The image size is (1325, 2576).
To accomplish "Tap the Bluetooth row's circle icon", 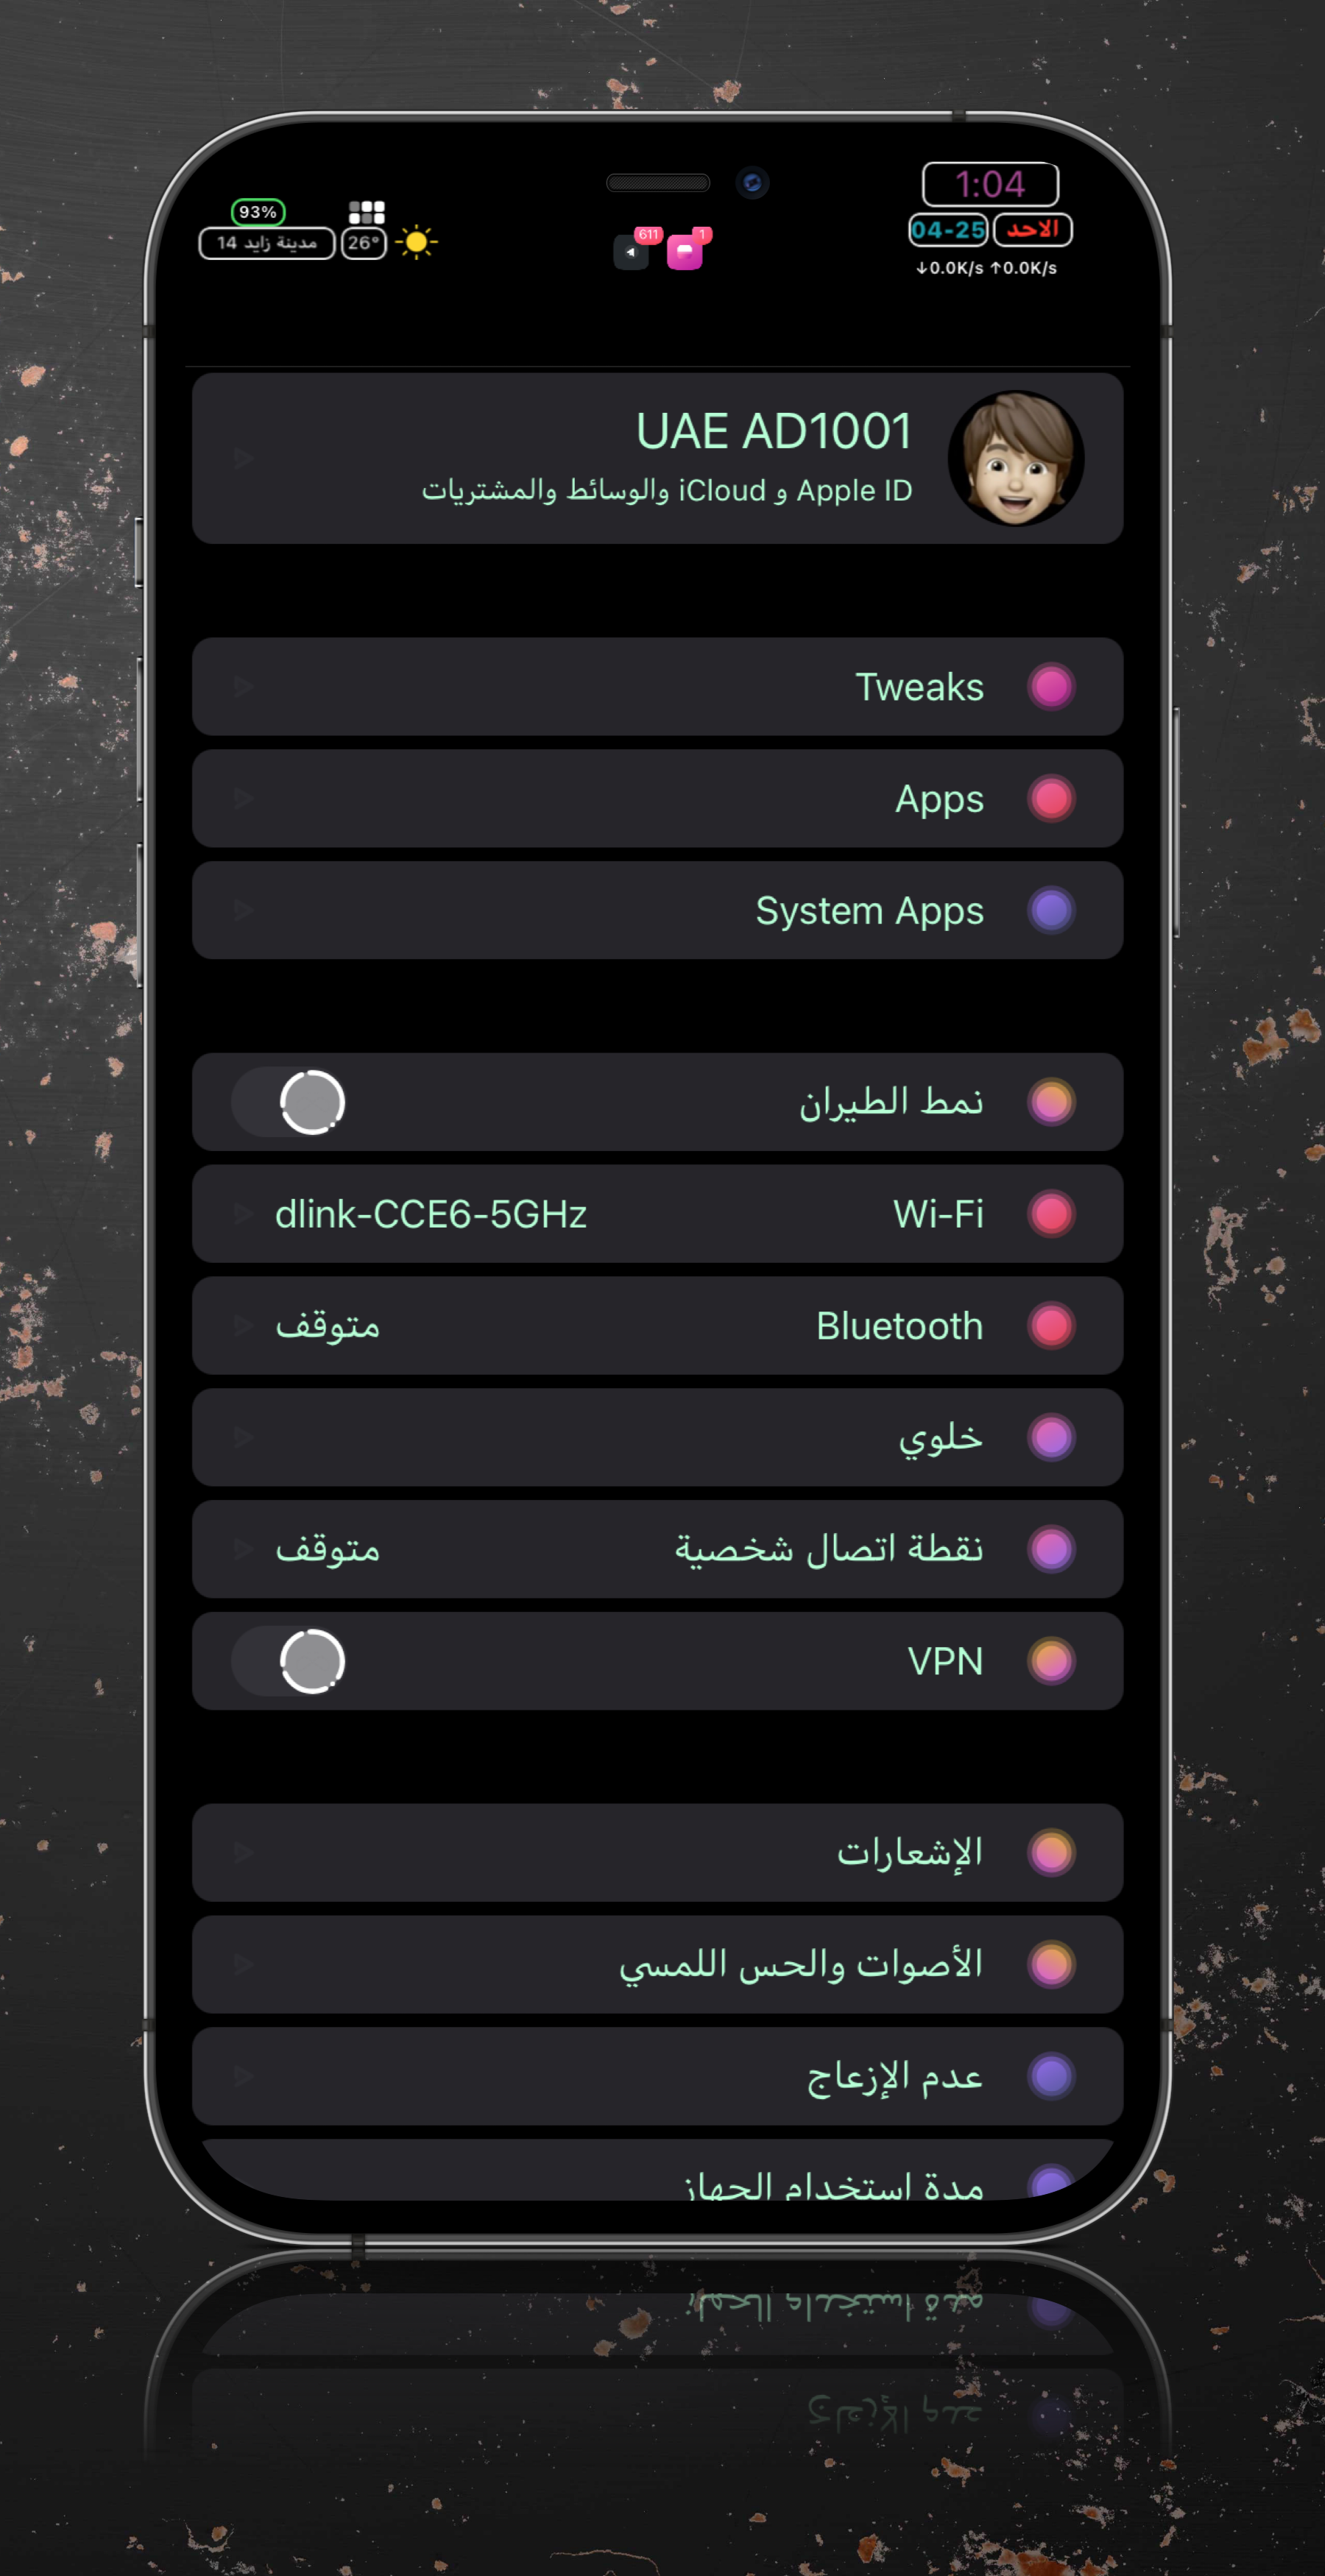I will point(1051,1326).
